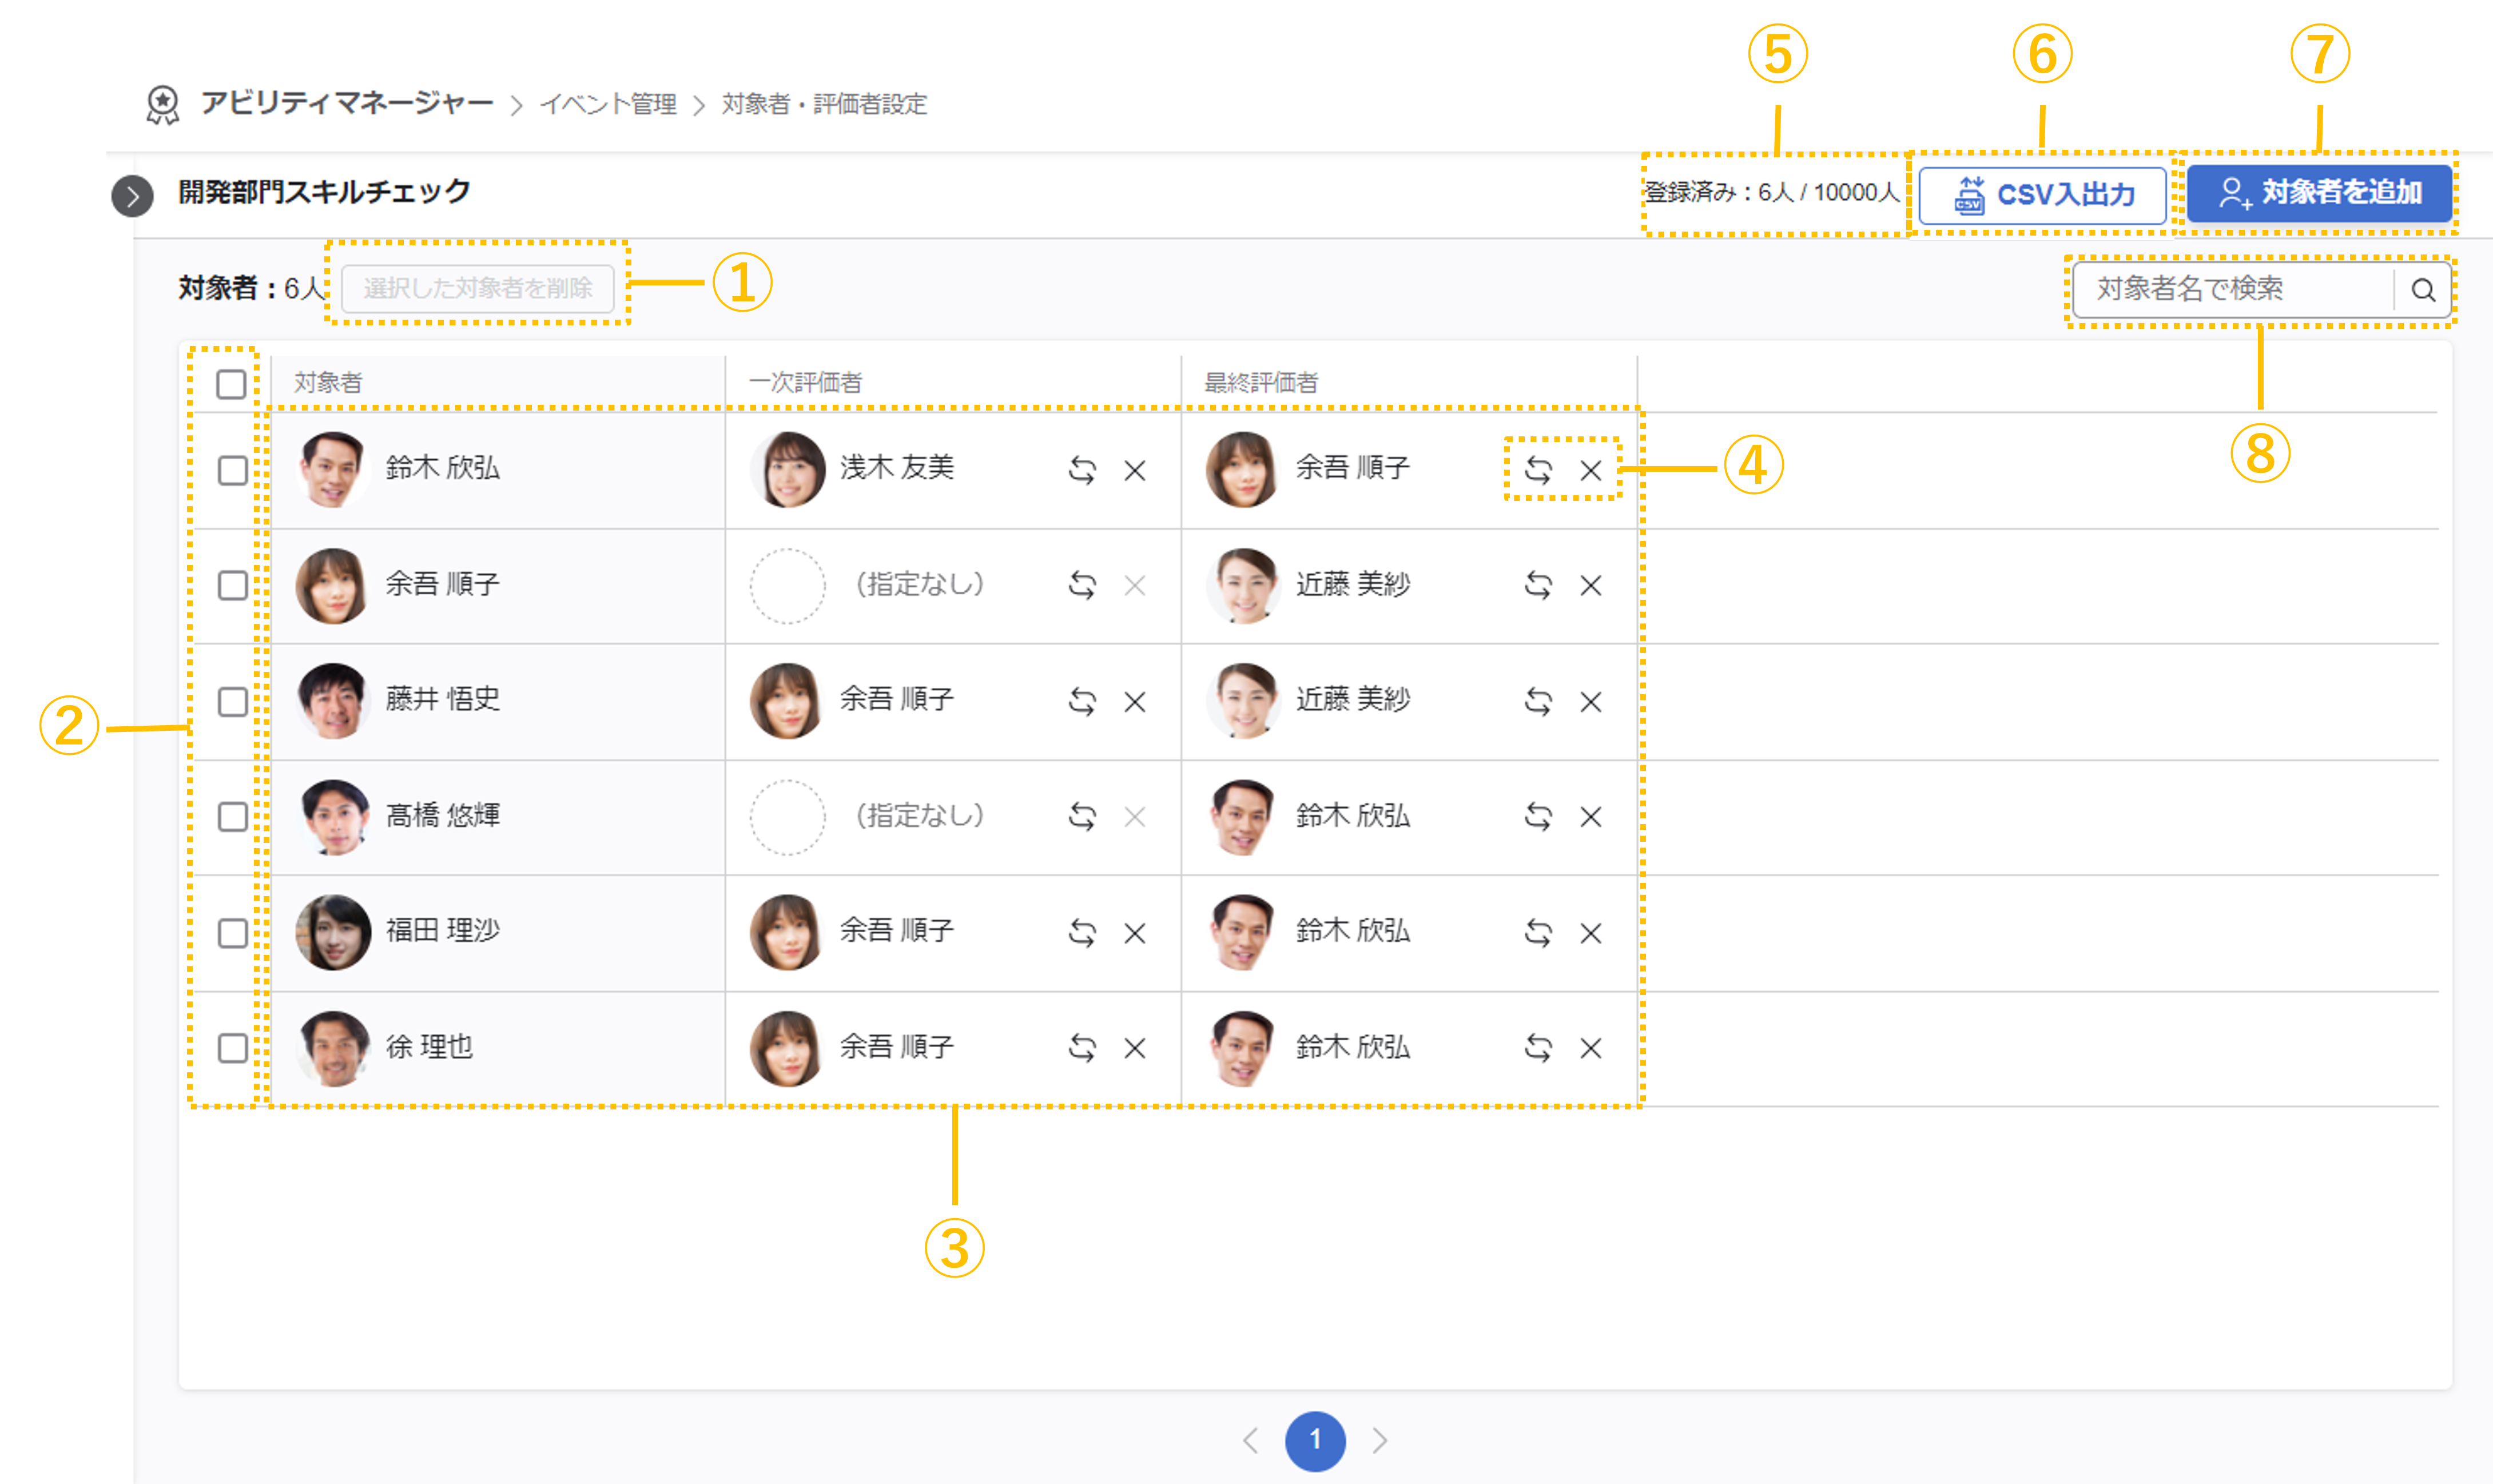Remove final evaluator in 徐 理也 row
This screenshot has height=1484, width=2493.
click(1590, 1048)
